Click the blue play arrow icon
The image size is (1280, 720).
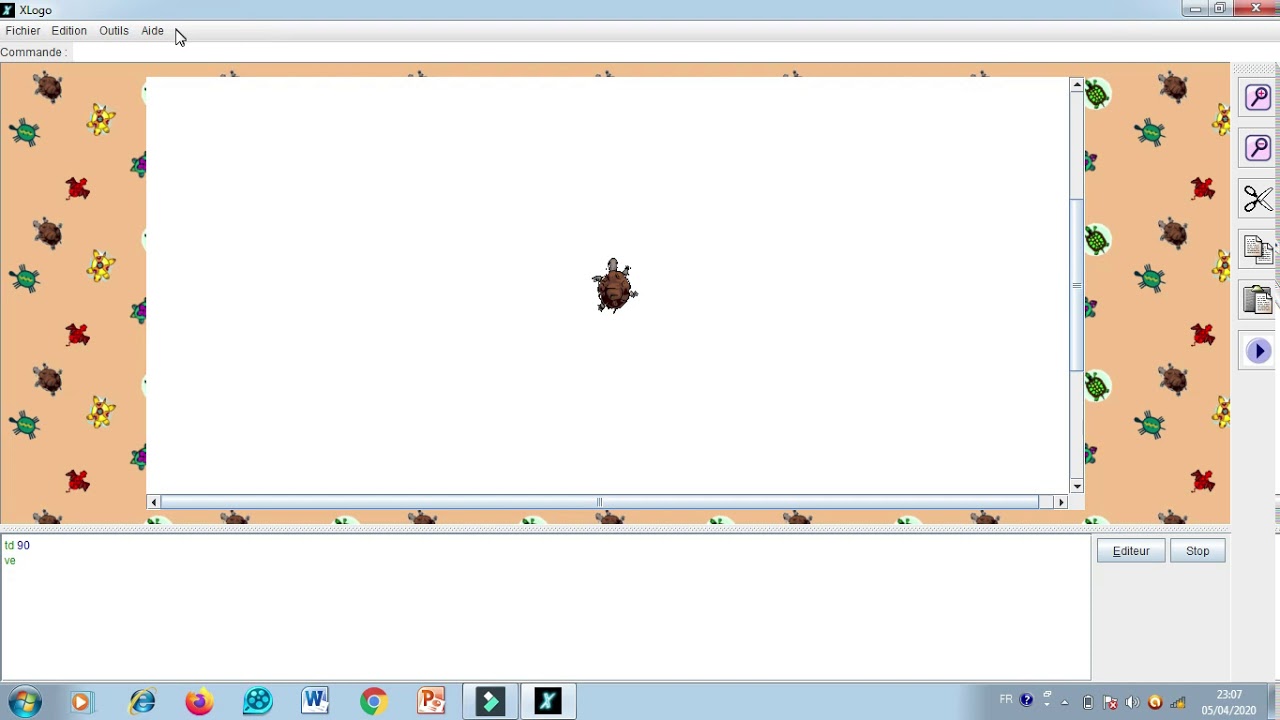click(1258, 351)
